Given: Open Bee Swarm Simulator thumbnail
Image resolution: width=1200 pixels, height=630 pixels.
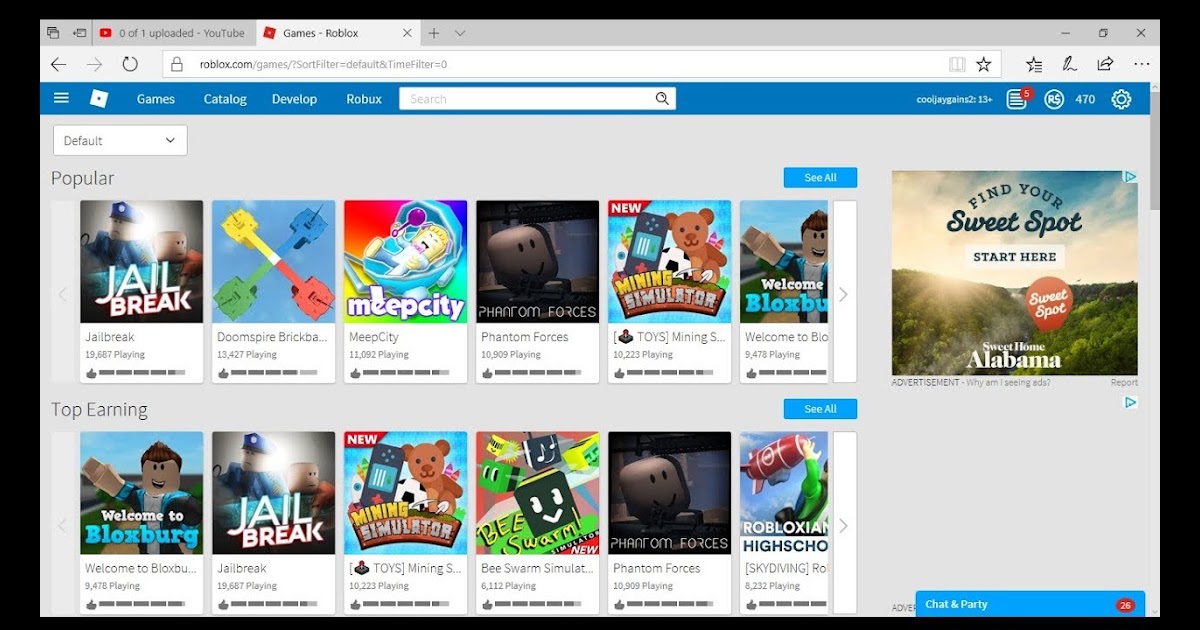Looking at the screenshot, I should pos(538,492).
